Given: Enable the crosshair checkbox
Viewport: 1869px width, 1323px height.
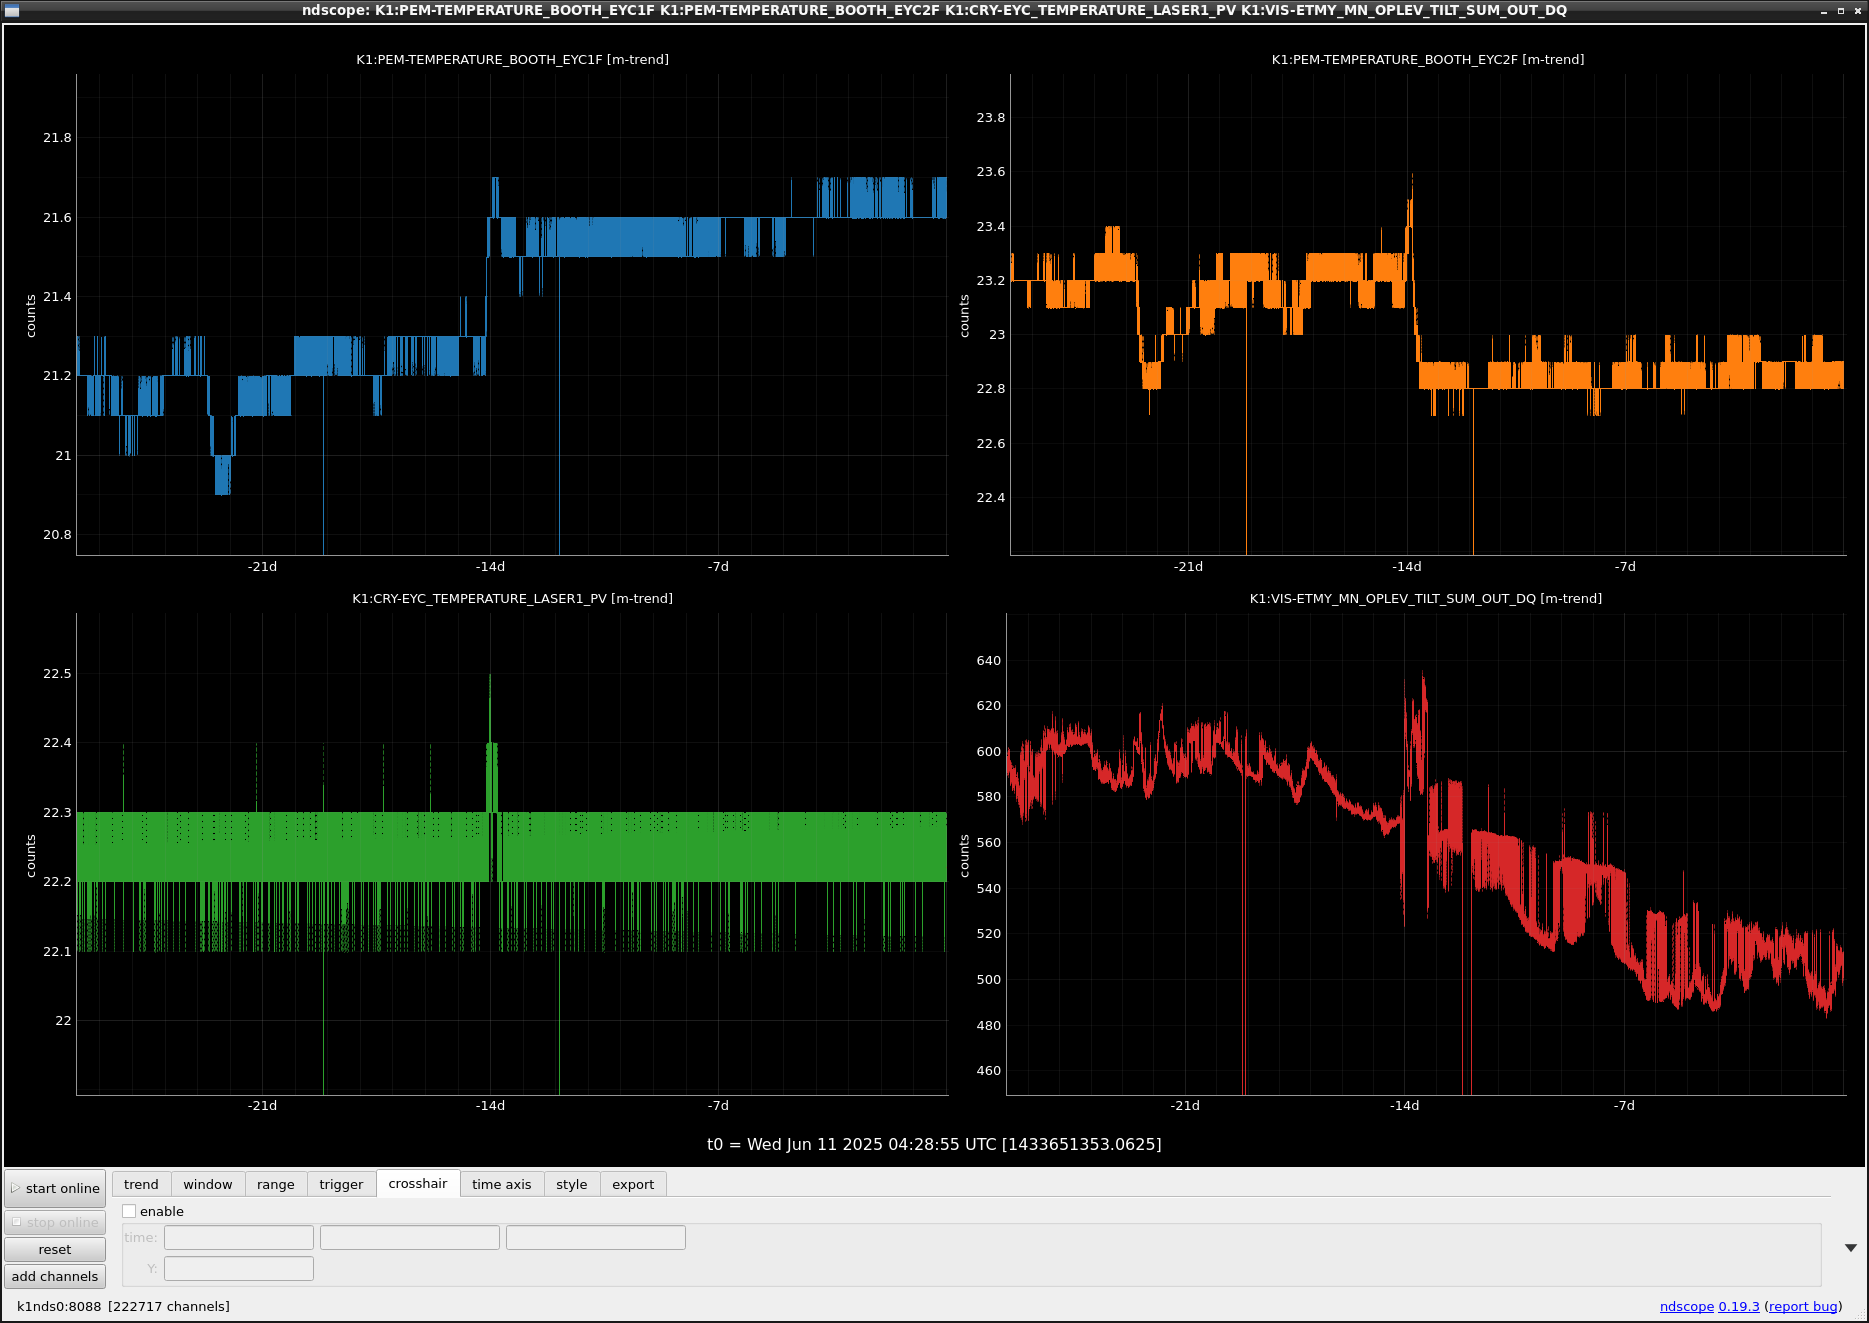Looking at the screenshot, I should coord(129,1211).
